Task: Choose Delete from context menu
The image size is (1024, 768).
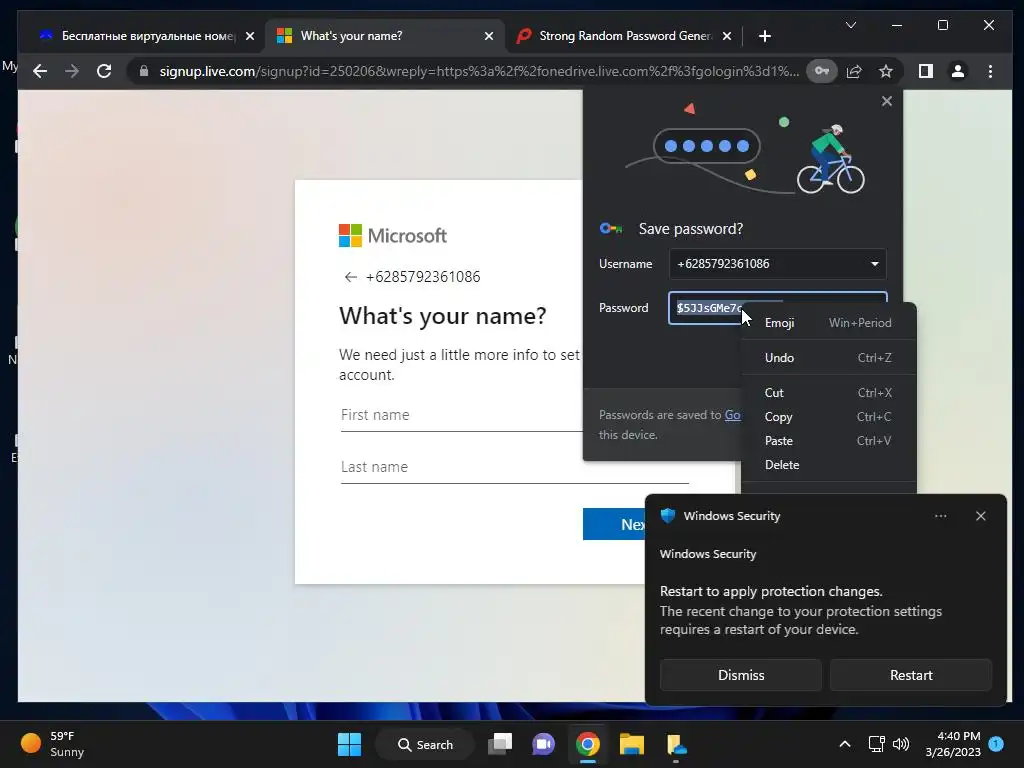Action: click(x=828, y=465)
